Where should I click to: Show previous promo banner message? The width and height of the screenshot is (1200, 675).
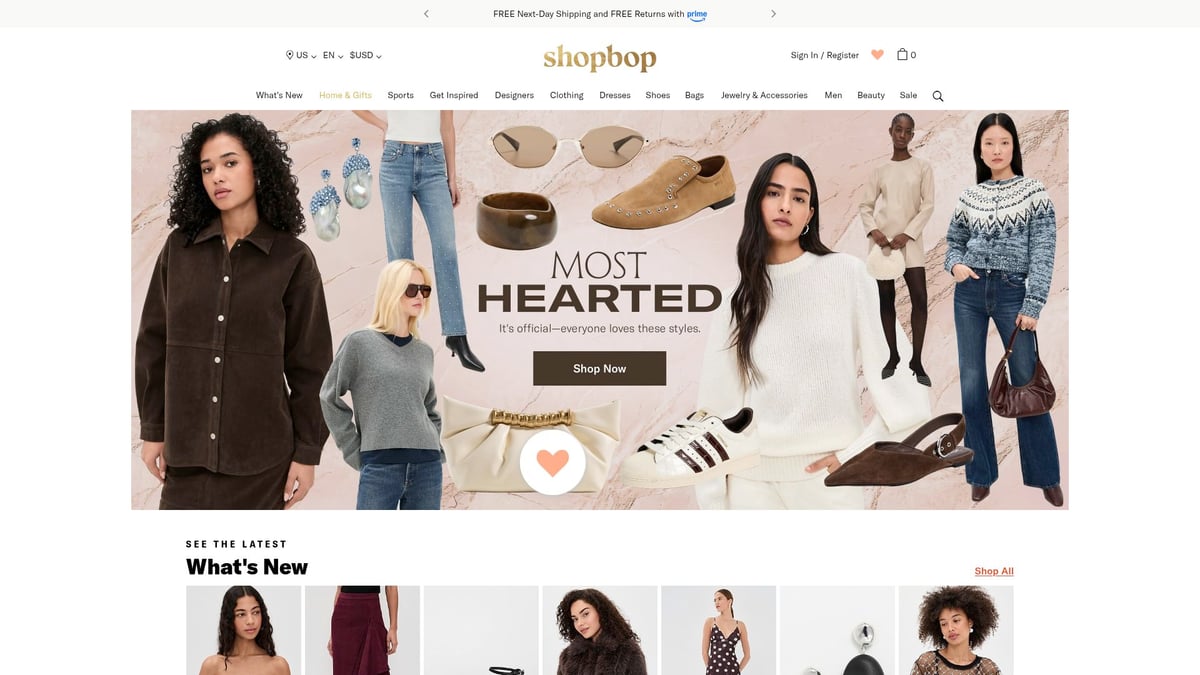coord(426,14)
